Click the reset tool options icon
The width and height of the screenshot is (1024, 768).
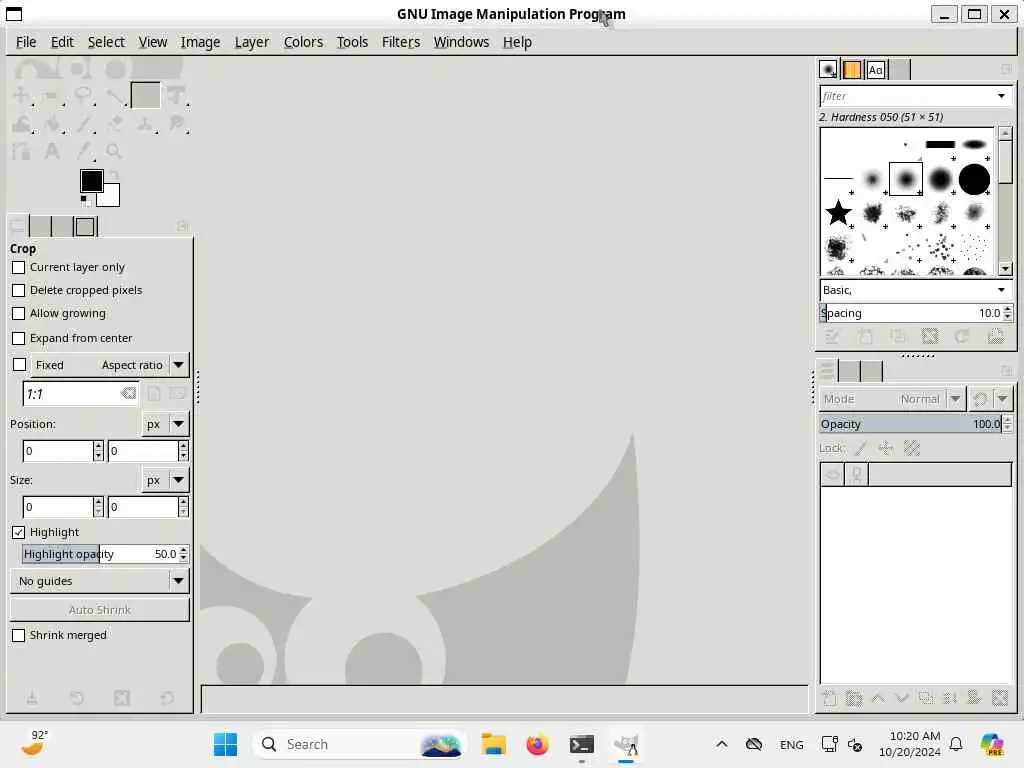coord(167,698)
